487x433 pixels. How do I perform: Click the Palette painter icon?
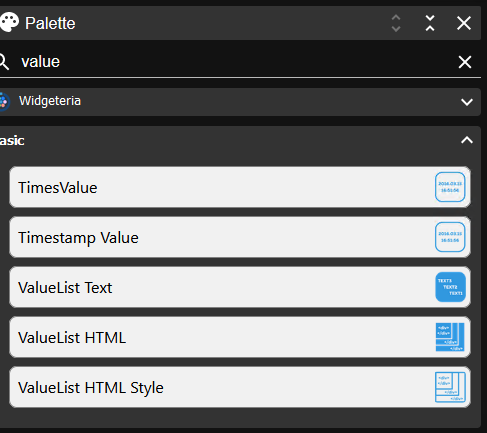[x=9, y=23]
